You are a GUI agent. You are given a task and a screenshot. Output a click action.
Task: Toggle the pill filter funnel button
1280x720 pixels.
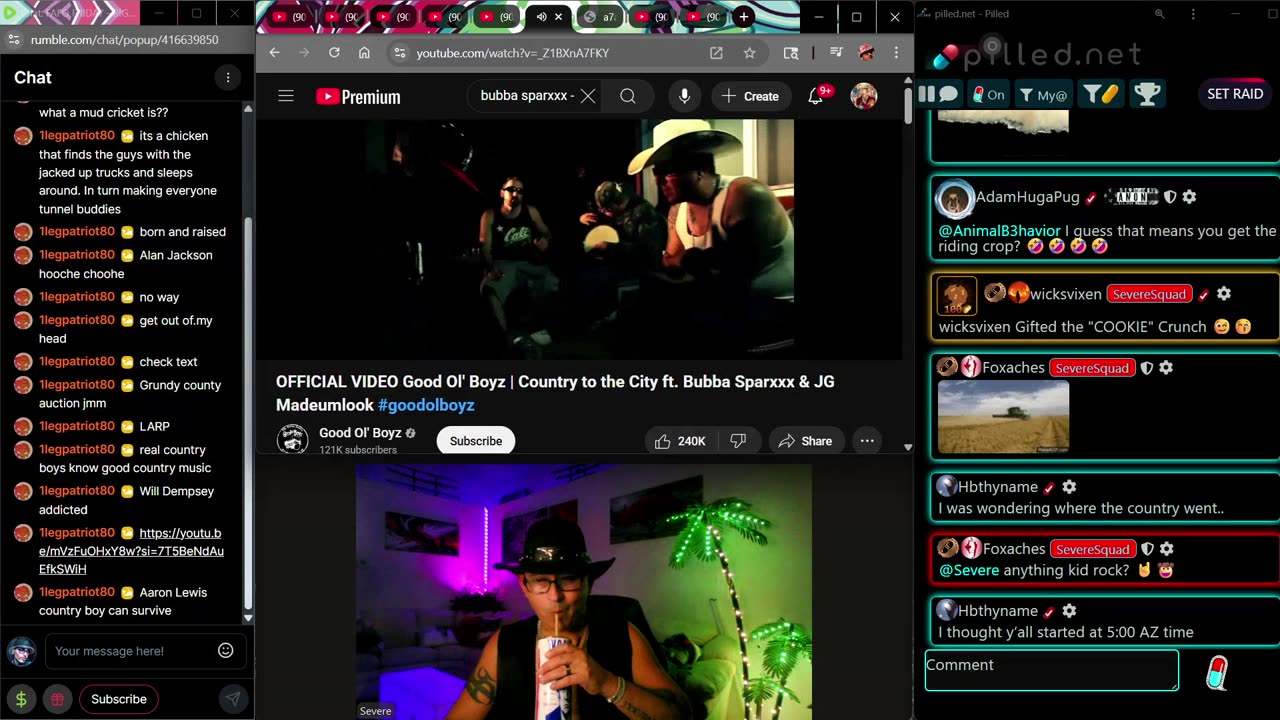point(1101,94)
